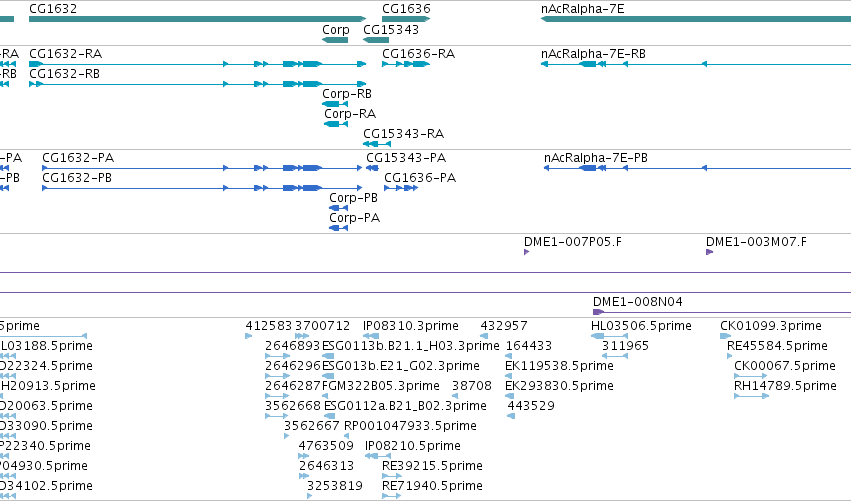Select the Corp-RA transcript label
The height and width of the screenshot is (501, 851).
tap(350, 114)
